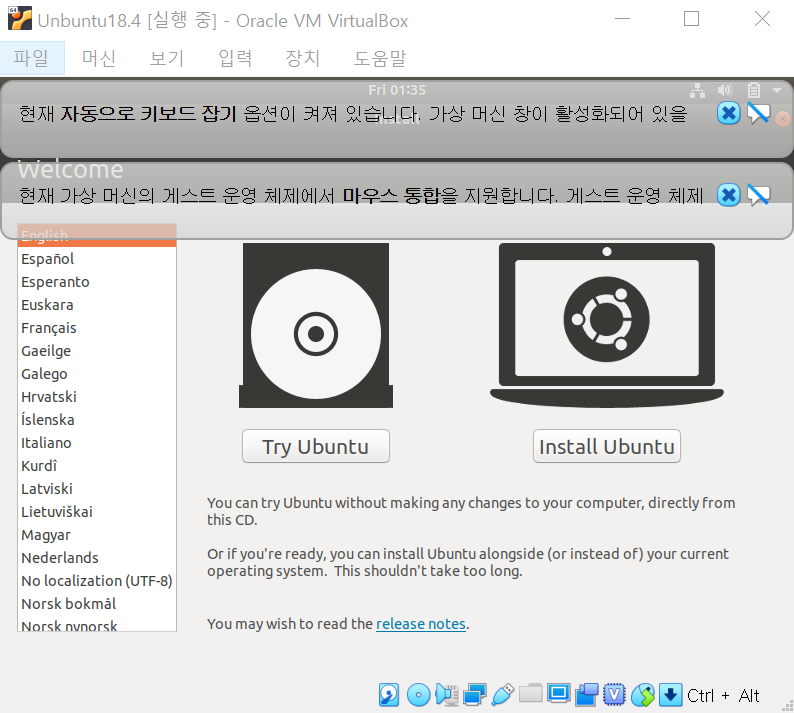Screen dimensions: 794x713
Task: Dismiss the keyboard auto-capture notification with blue X
Action: coord(729,113)
